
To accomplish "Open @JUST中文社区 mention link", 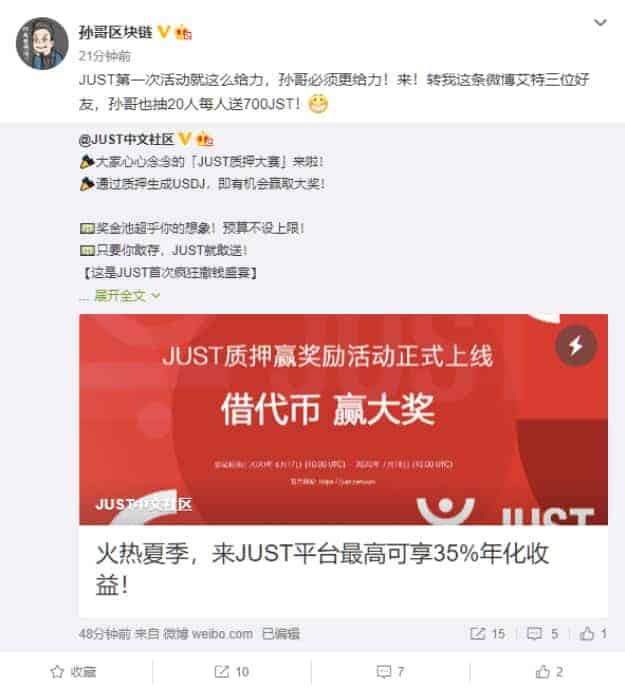I will pos(127,139).
